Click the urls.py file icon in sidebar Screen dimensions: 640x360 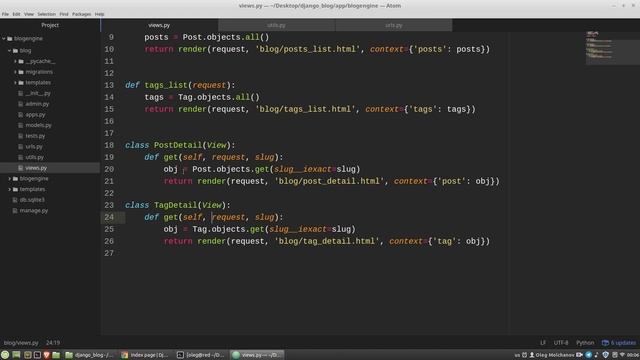20,147
